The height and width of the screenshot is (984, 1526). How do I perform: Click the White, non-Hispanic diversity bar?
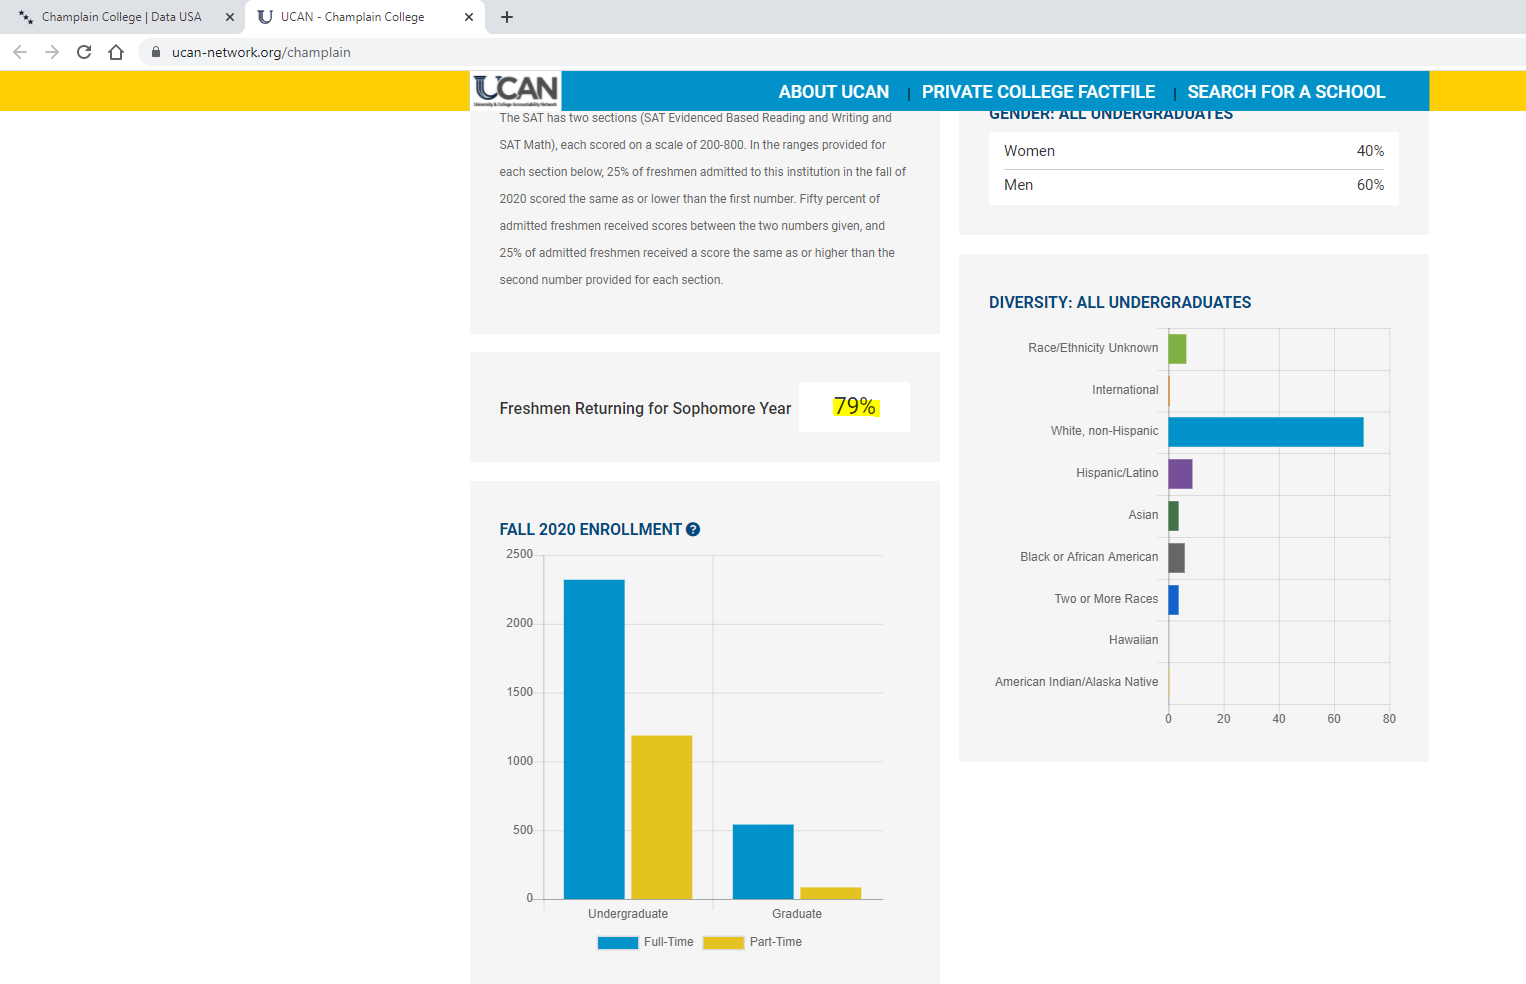pos(1265,432)
